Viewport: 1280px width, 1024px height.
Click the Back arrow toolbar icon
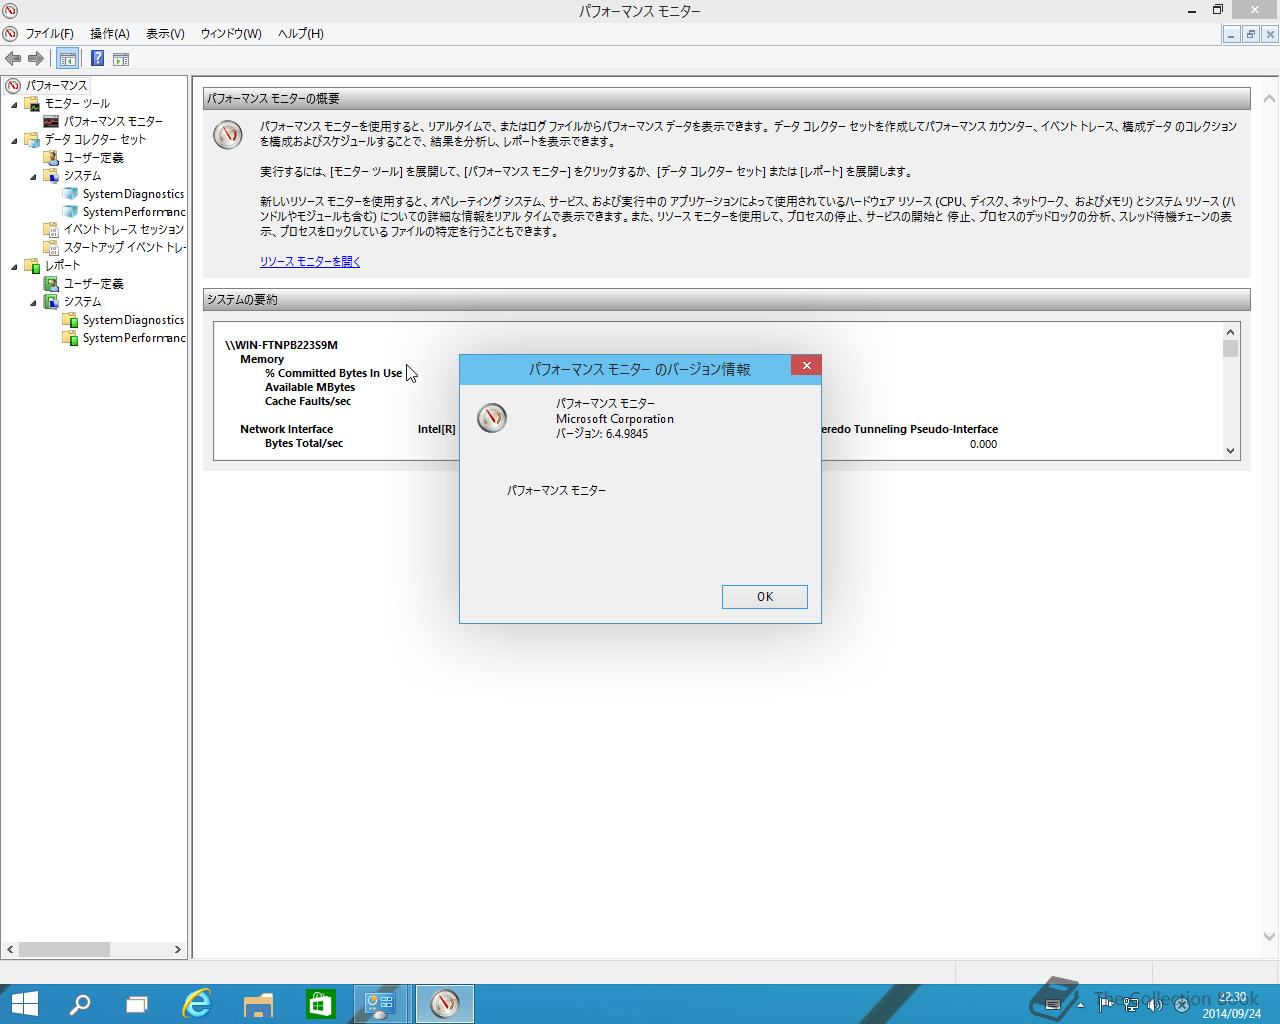[13, 59]
